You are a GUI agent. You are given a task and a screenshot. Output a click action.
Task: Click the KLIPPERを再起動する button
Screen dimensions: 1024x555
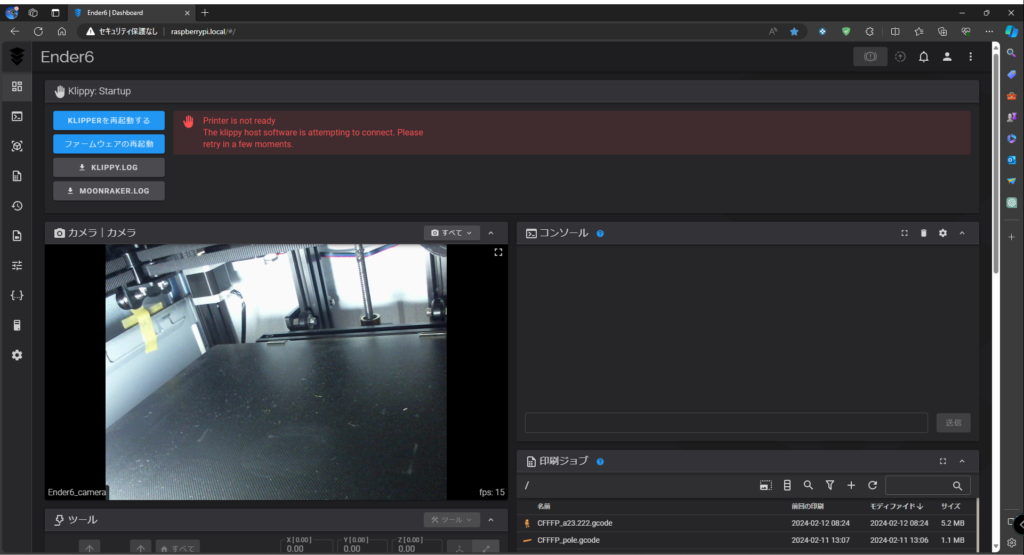pyautogui.click(x=108, y=120)
